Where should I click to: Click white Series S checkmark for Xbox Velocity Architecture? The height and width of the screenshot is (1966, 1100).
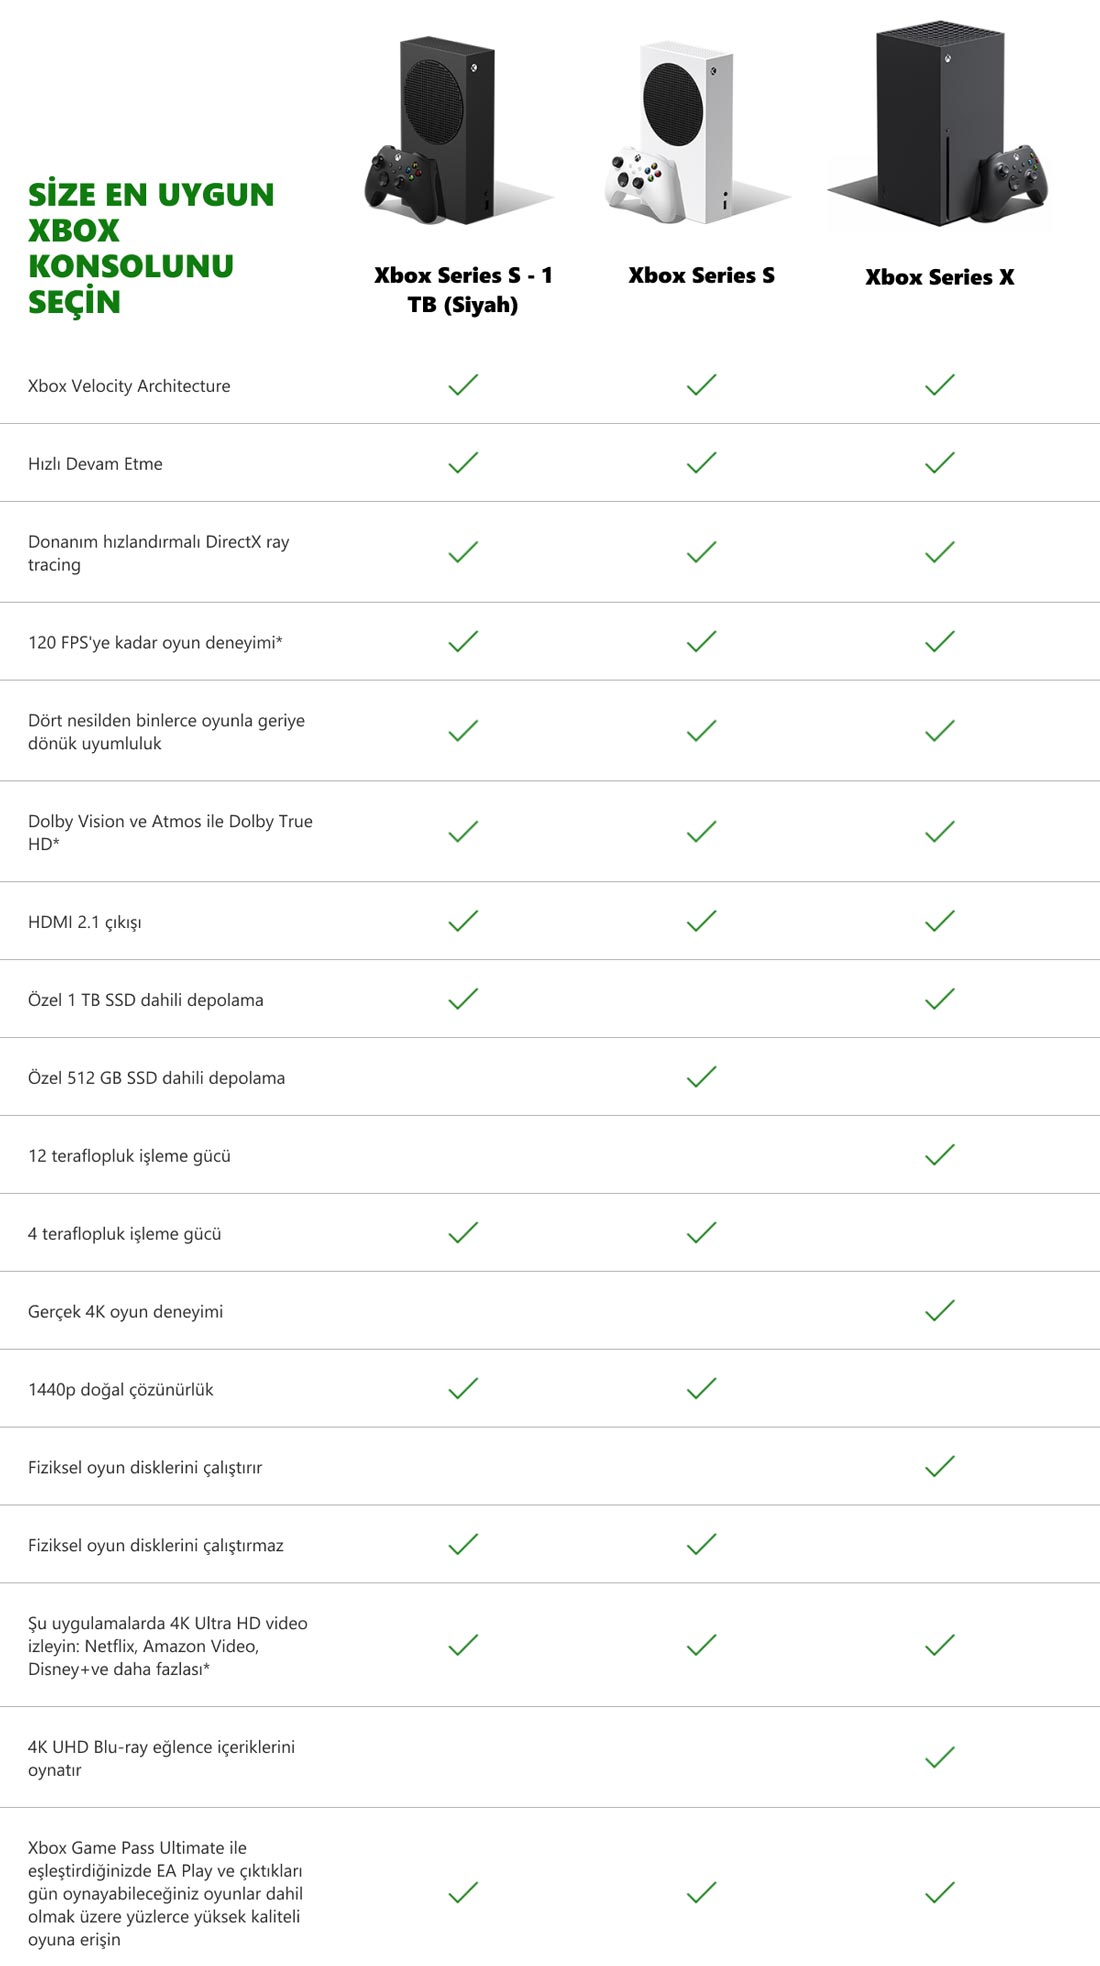702,385
